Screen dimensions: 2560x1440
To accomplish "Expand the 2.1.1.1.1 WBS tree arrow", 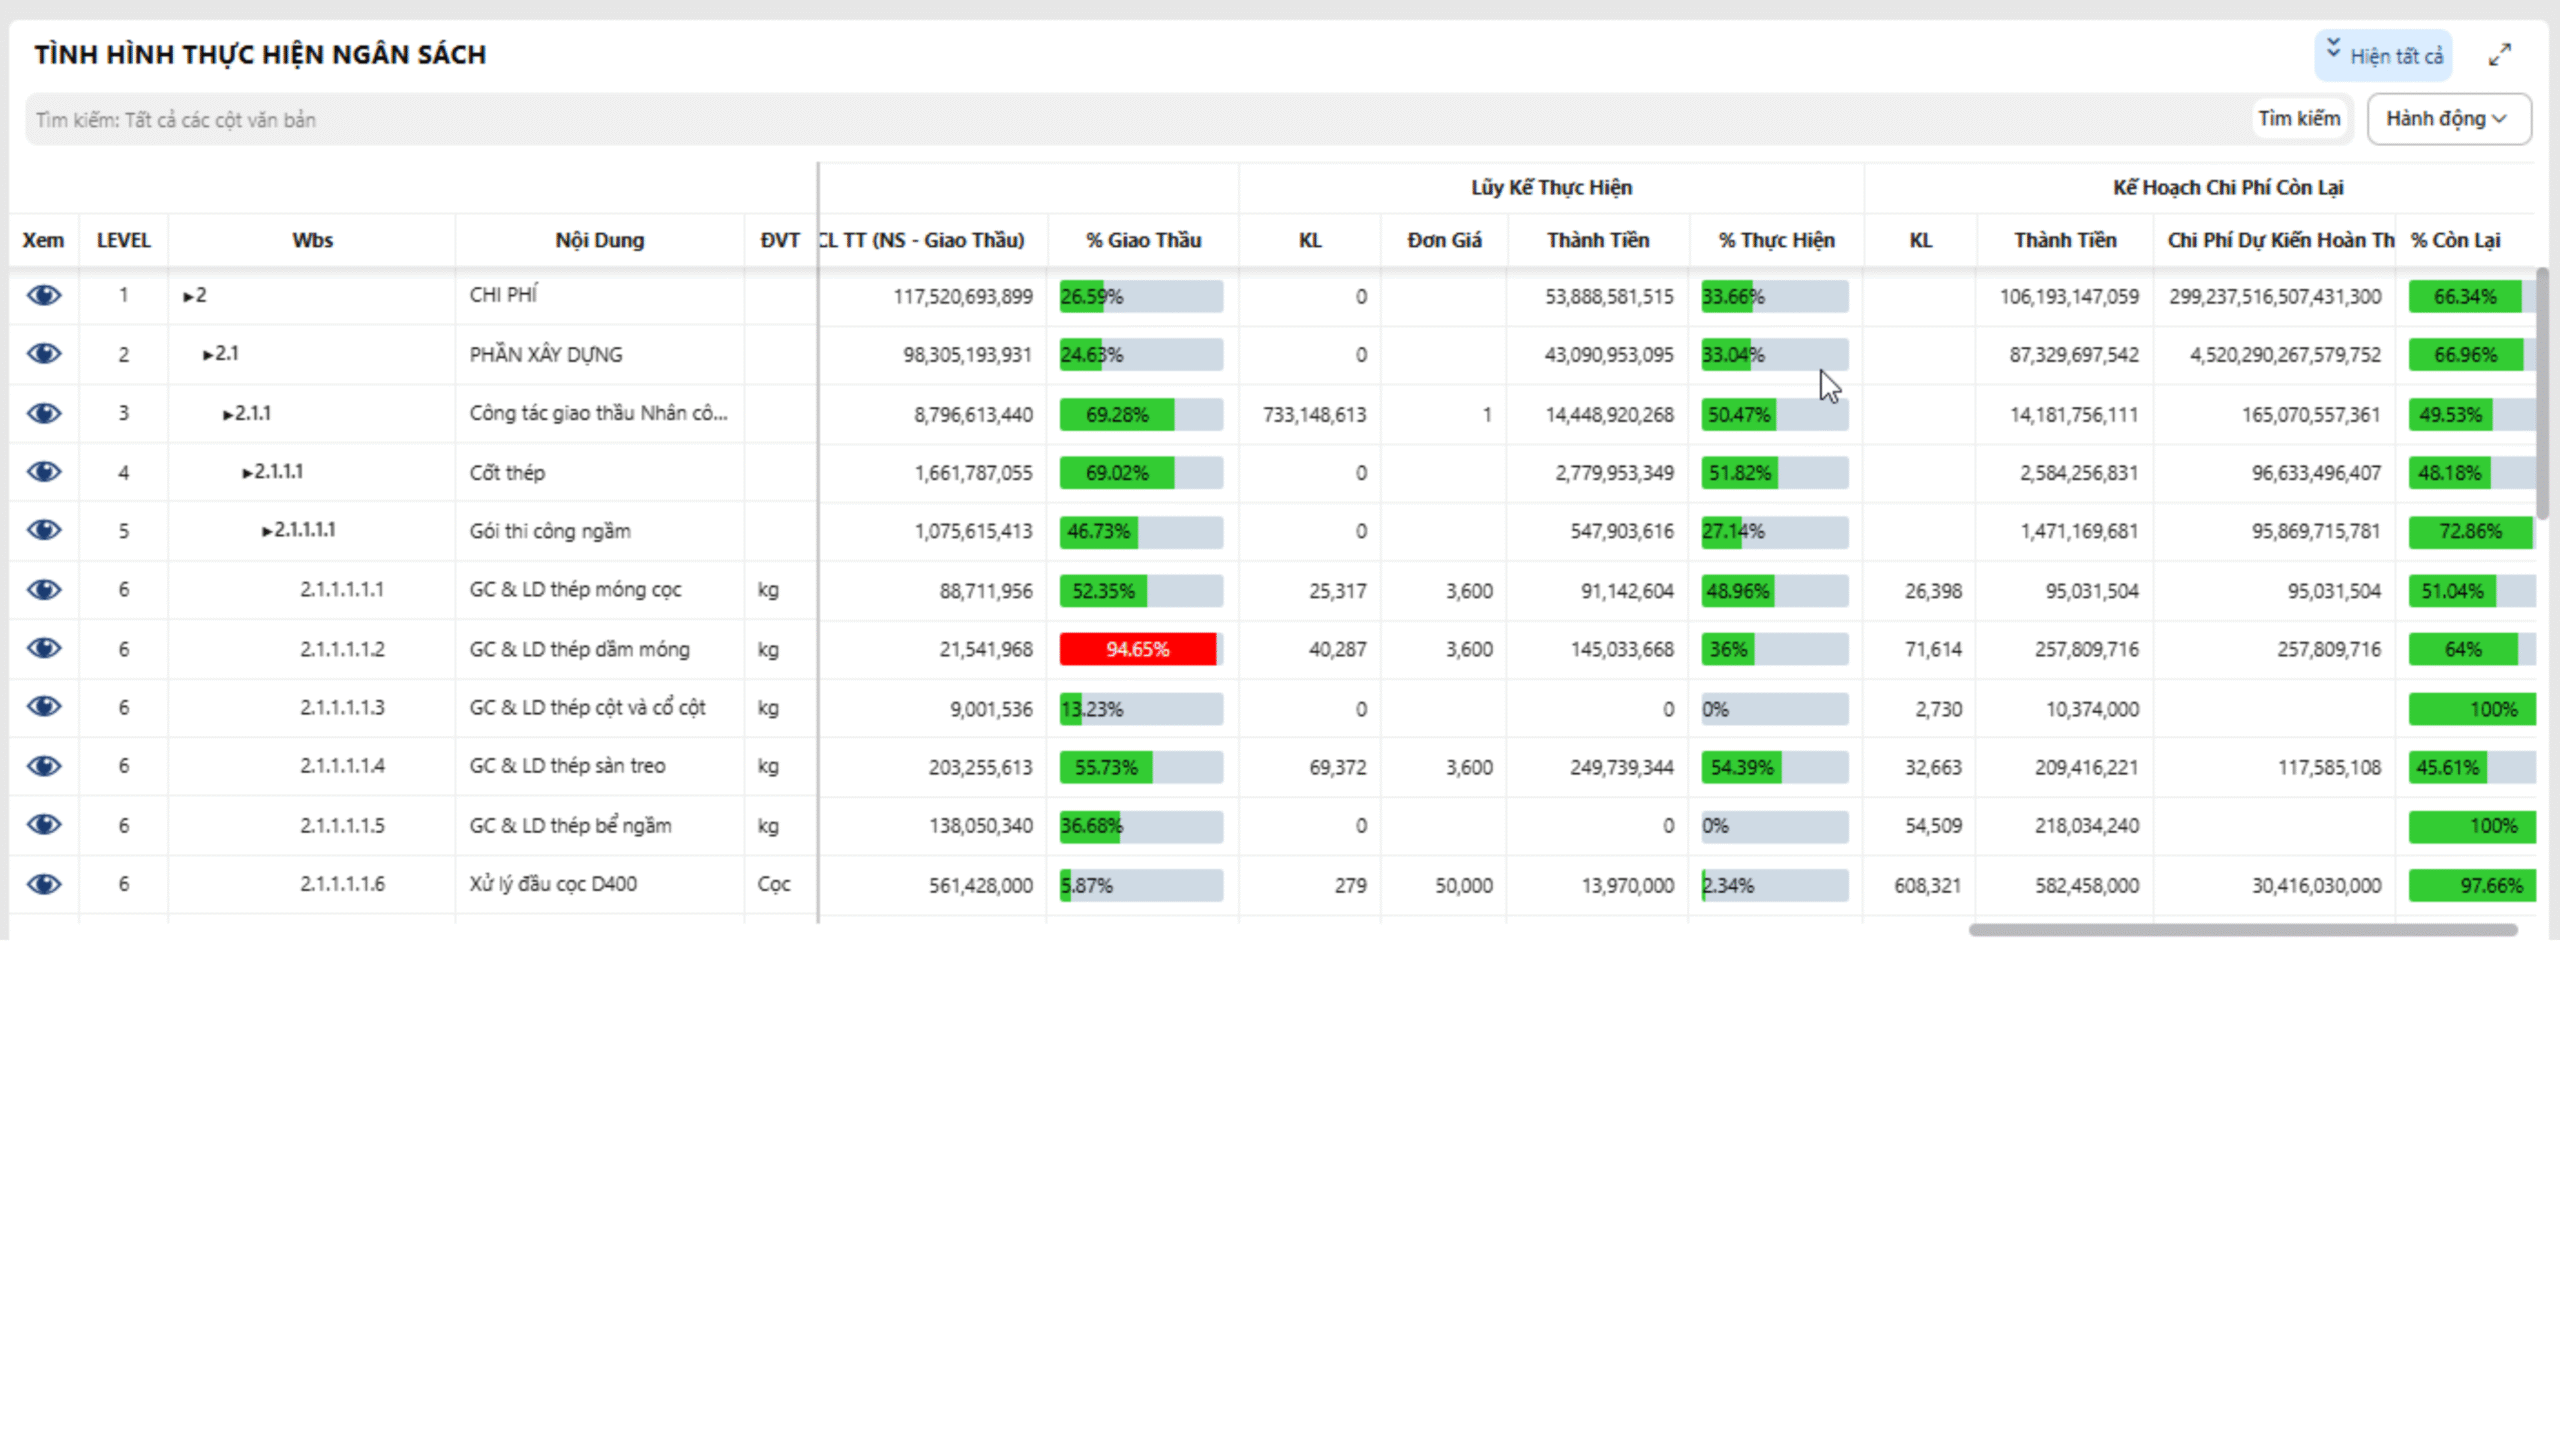I will point(267,531).
